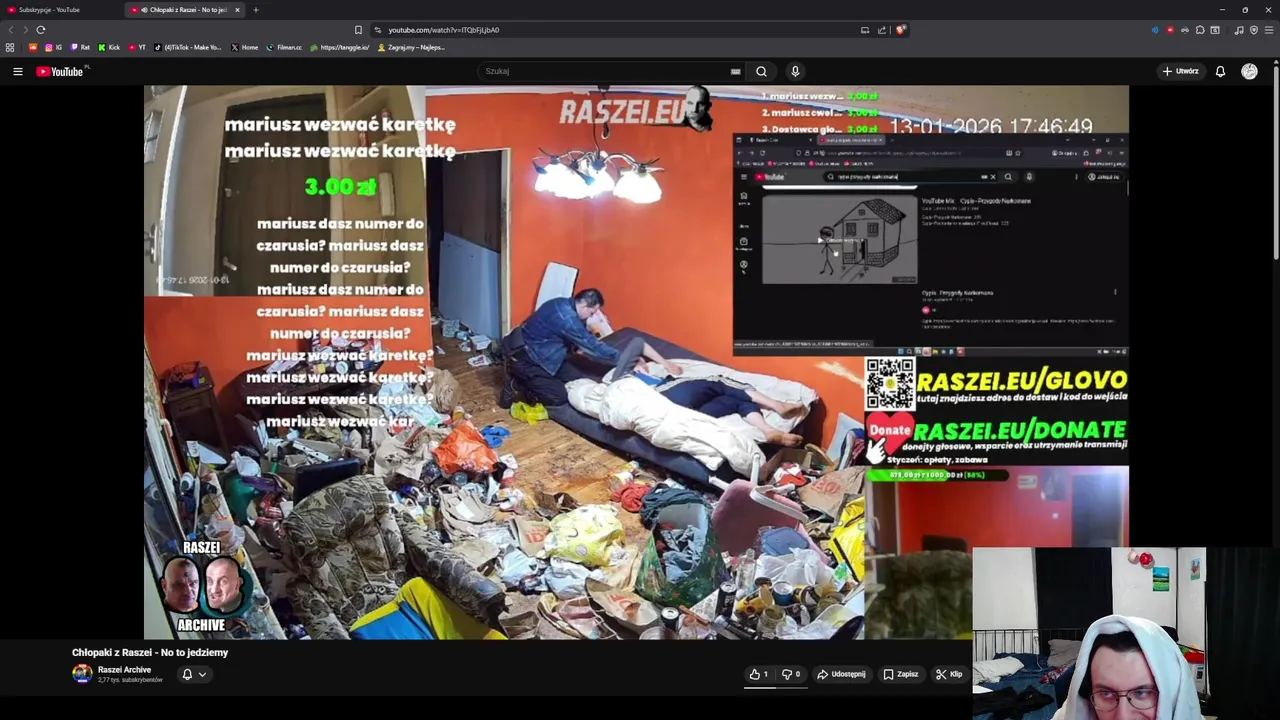Go forward in browser history
1280x720 pixels.
(x=25, y=30)
